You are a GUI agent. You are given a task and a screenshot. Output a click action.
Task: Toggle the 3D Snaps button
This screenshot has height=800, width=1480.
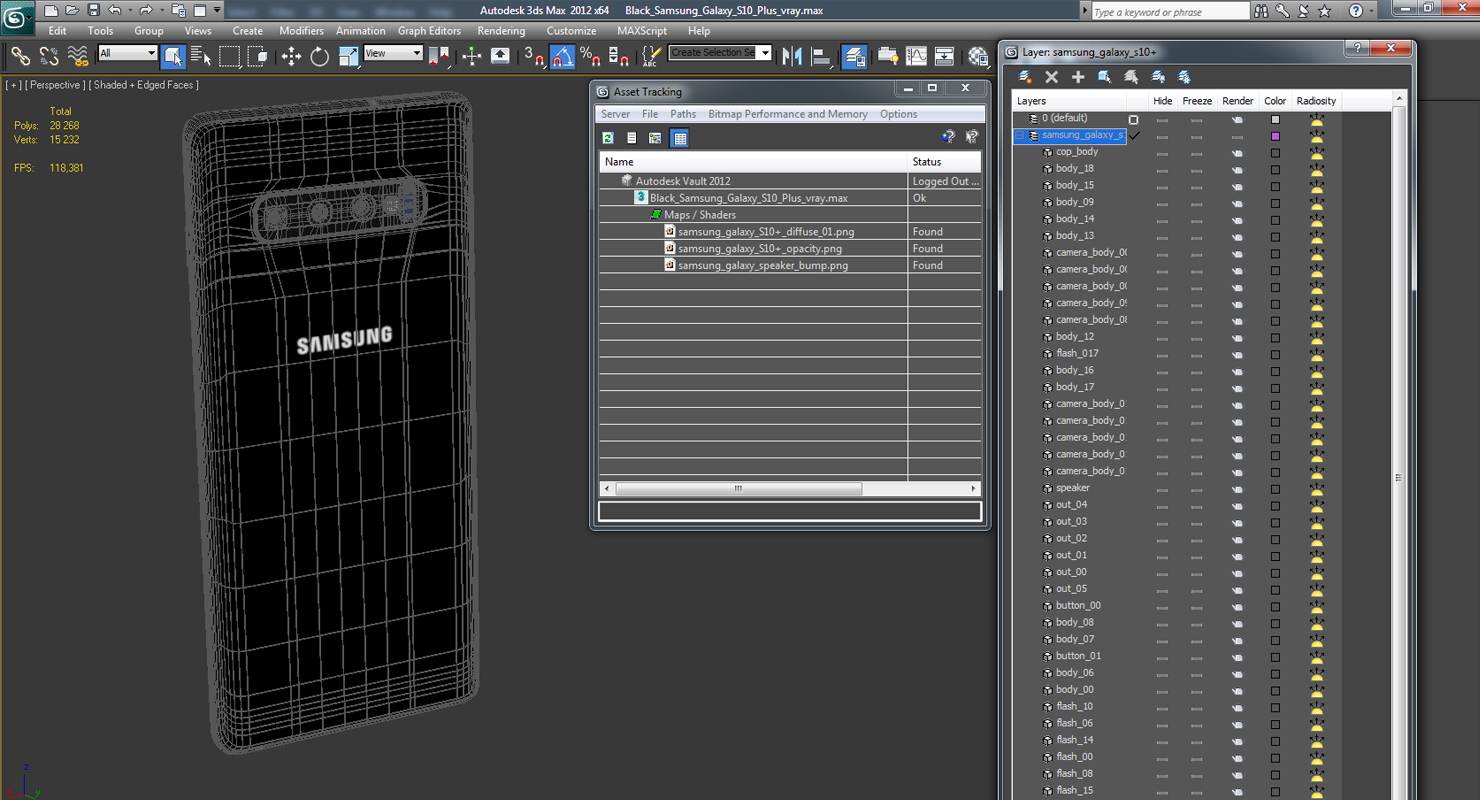(534, 56)
